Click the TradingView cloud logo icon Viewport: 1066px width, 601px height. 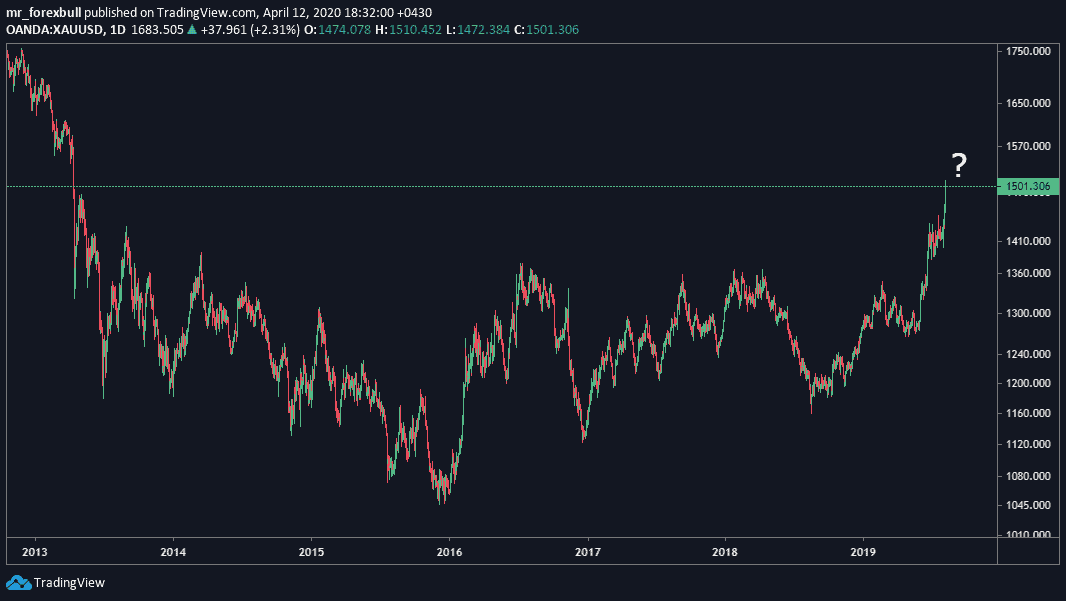coord(18,582)
